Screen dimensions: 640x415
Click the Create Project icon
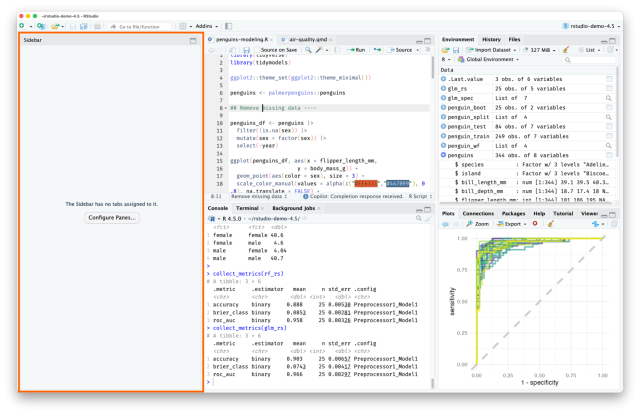(40, 26)
